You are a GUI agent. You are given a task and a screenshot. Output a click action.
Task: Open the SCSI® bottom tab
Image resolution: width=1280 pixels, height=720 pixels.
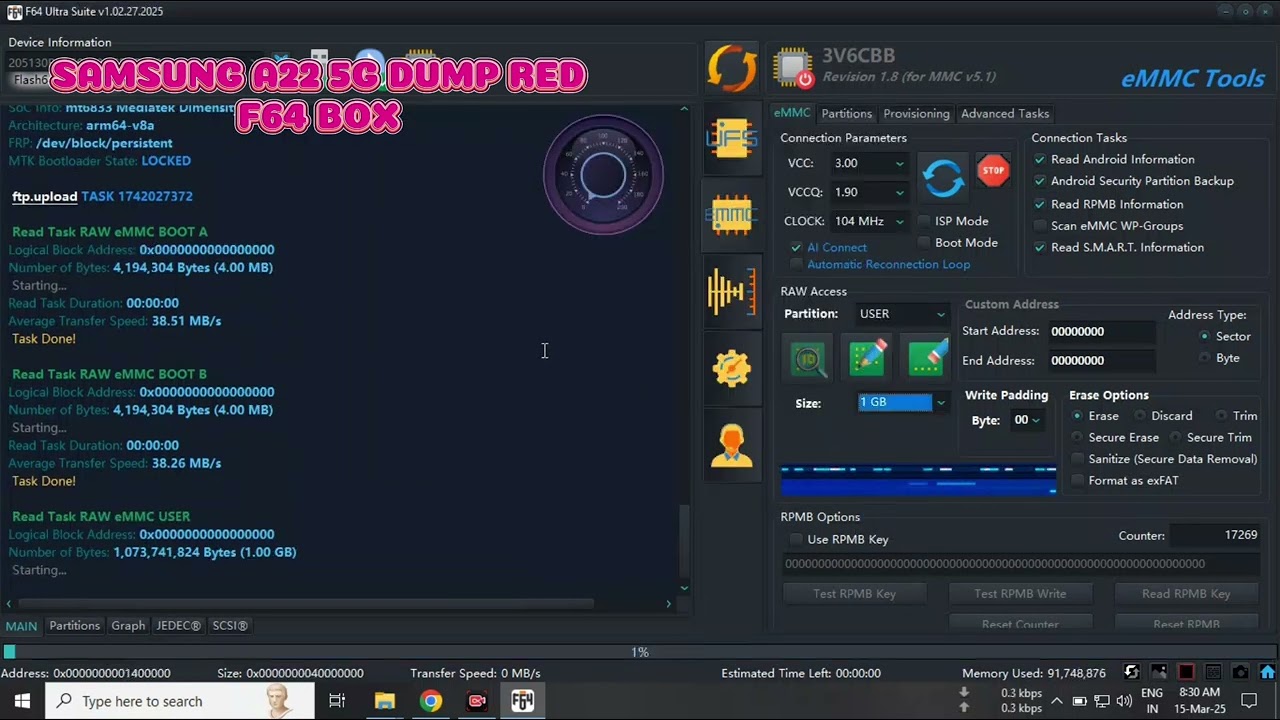pos(230,626)
